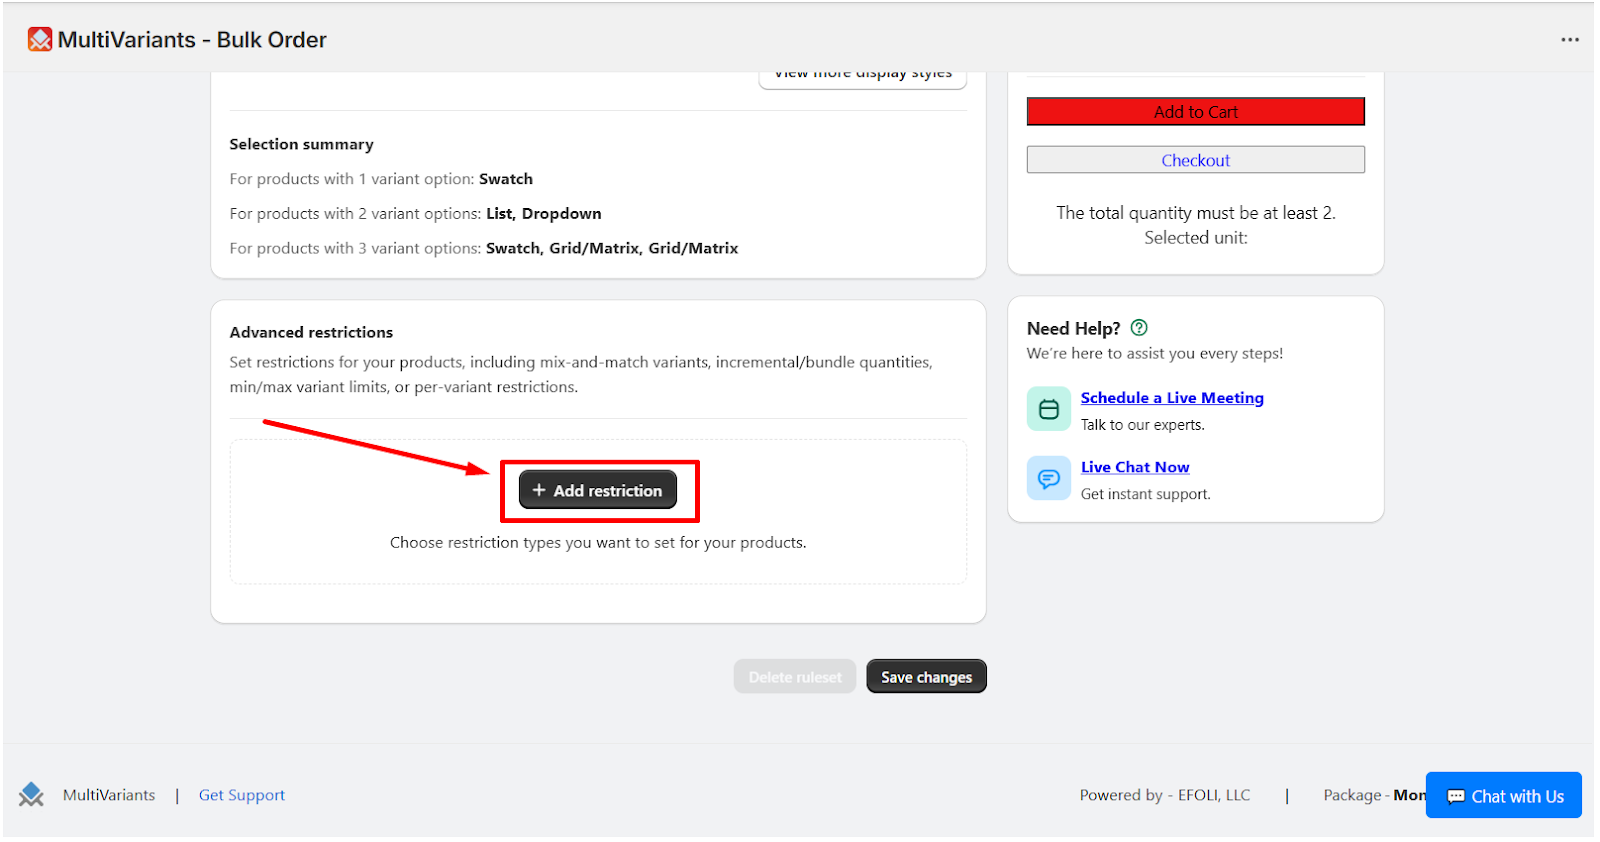Click the Advanced restrictions heading
This screenshot has width=1600, height=842.
(x=311, y=332)
